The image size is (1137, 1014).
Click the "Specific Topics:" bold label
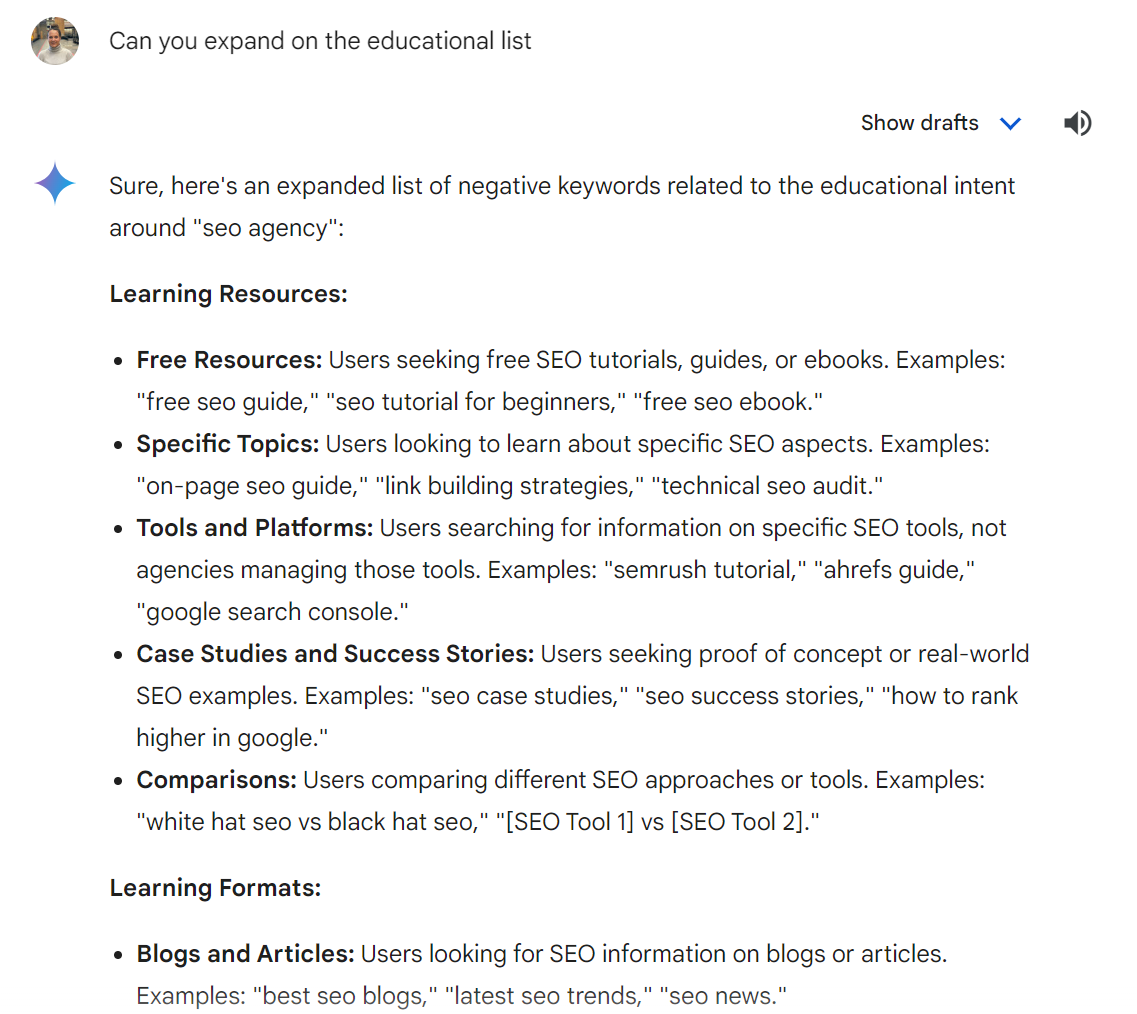click(x=228, y=444)
